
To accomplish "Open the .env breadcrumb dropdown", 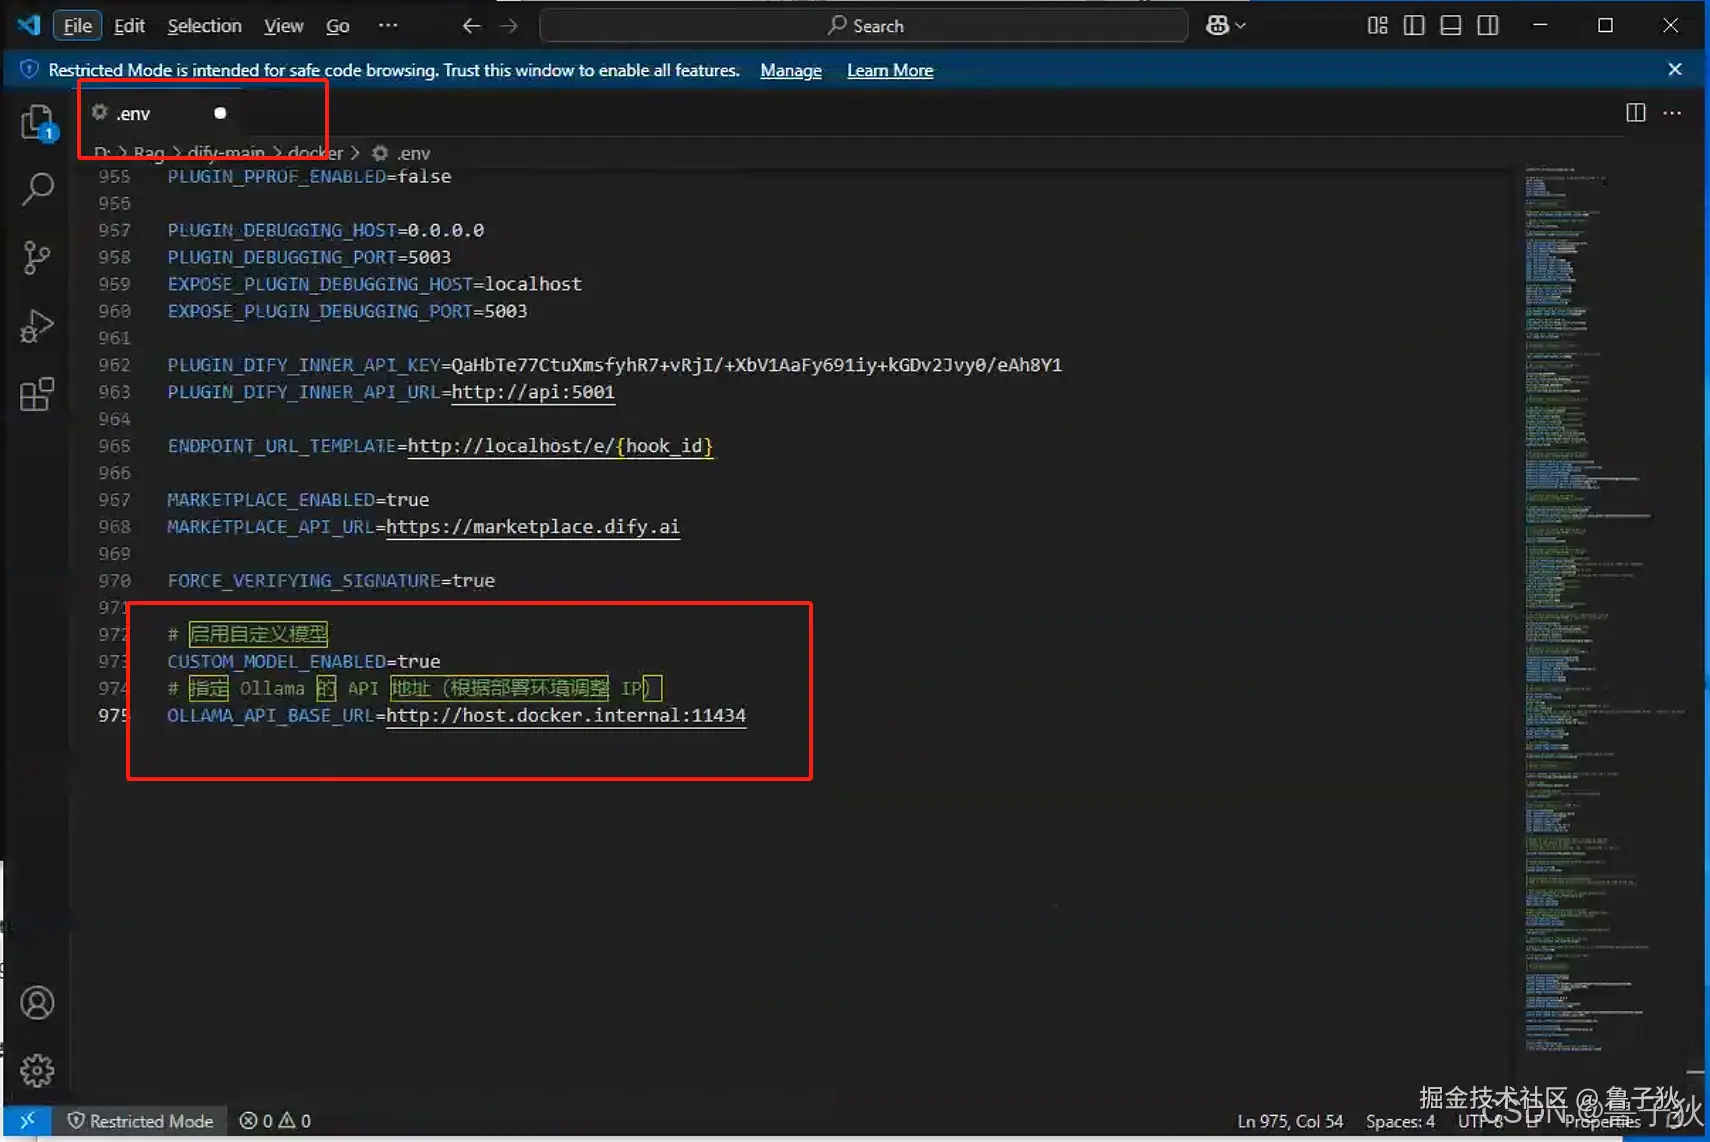I will [x=402, y=153].
